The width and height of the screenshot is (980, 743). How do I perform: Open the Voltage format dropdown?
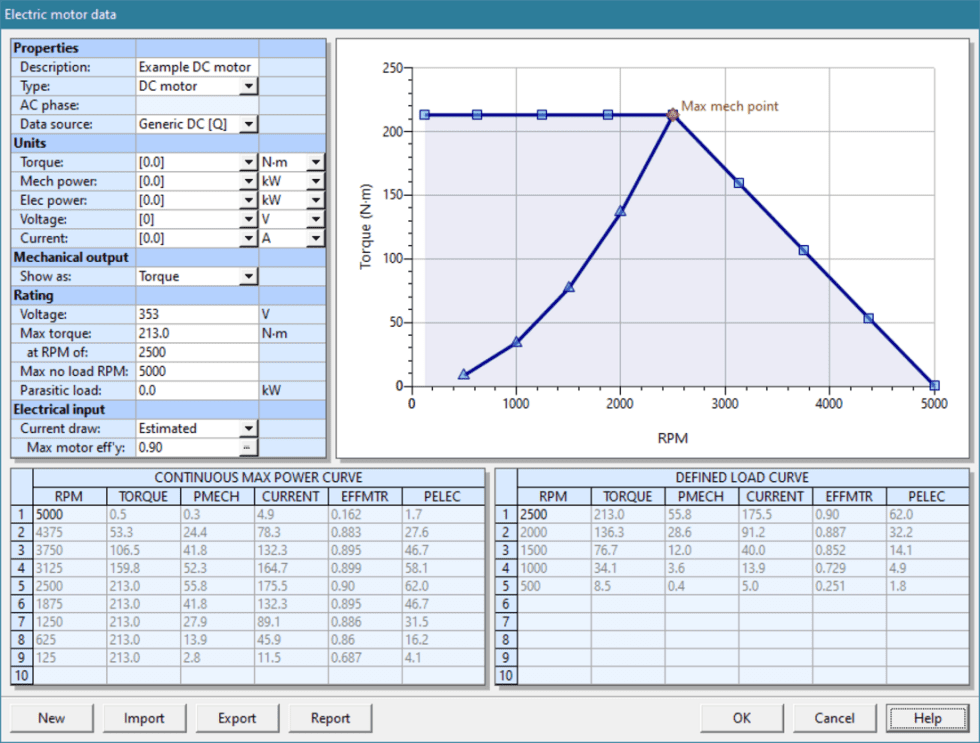click(x=248, y=219)
